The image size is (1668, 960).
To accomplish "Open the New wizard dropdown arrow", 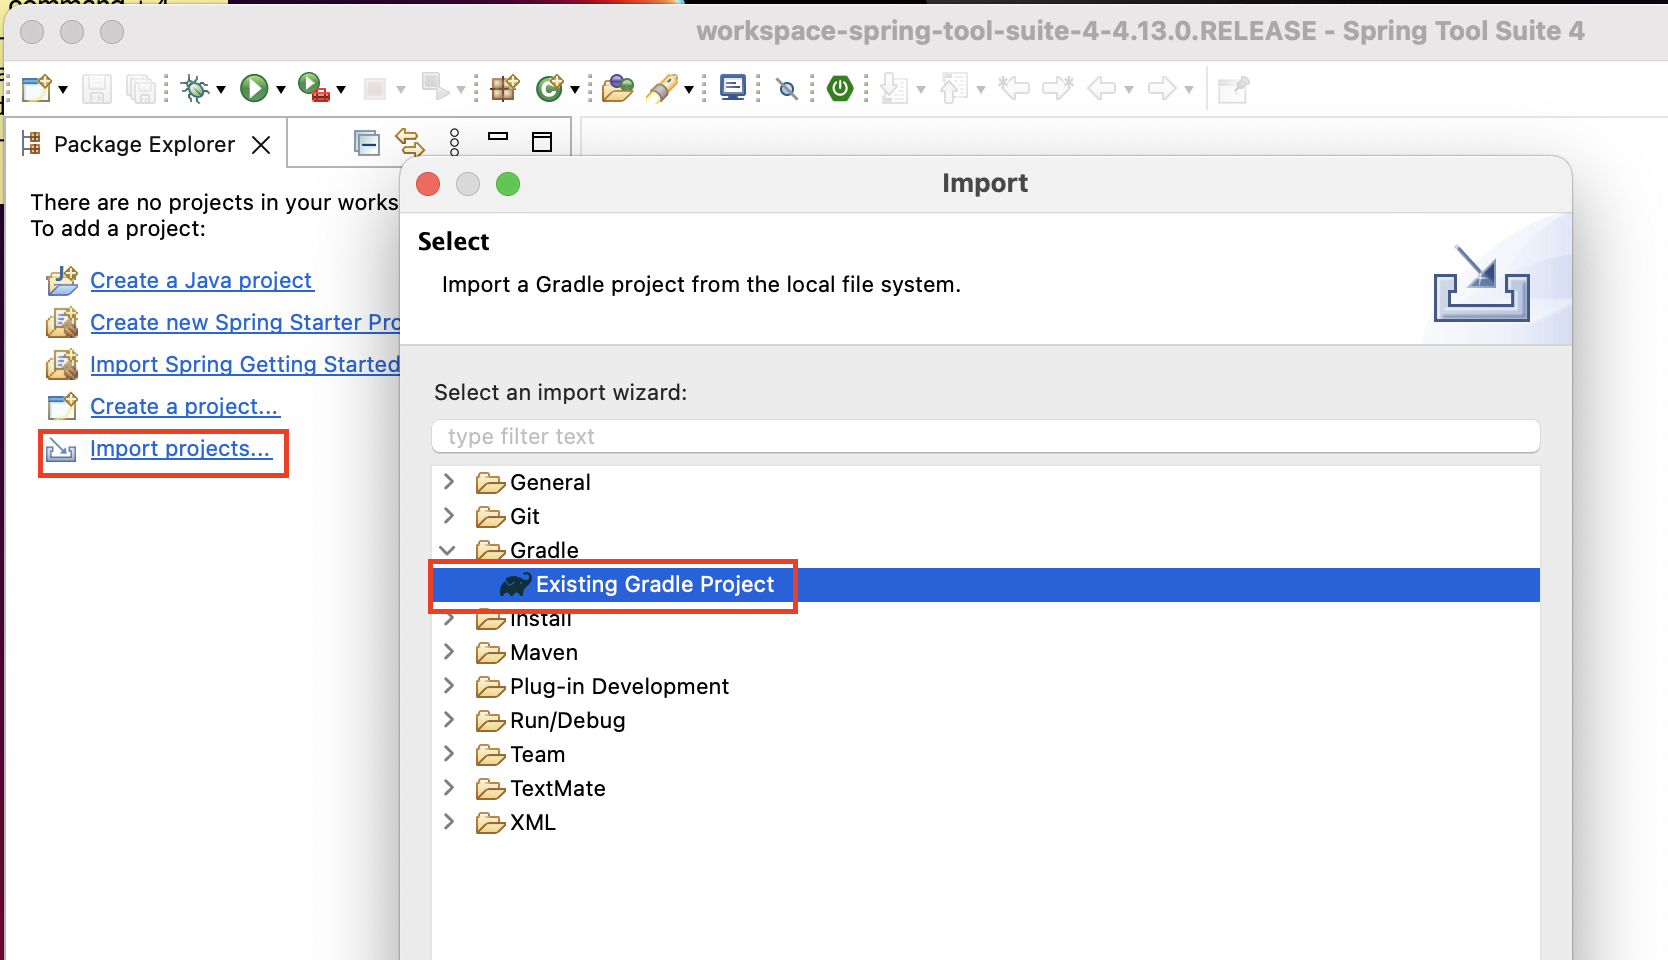I will (63, 90).
